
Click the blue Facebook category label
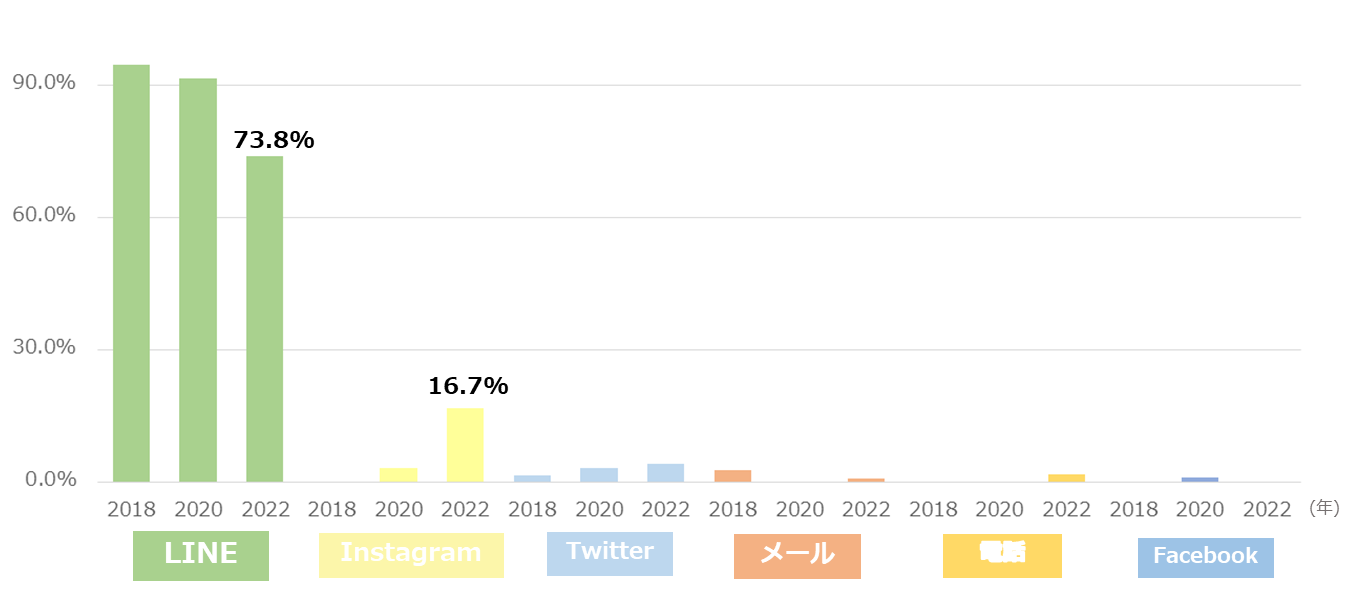(1205, 558)
